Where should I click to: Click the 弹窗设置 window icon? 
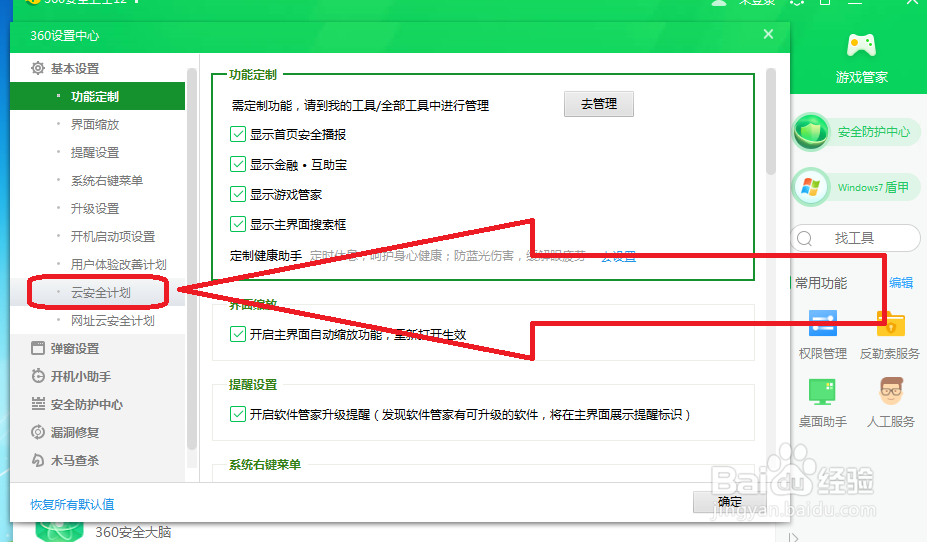click(38, 348)
